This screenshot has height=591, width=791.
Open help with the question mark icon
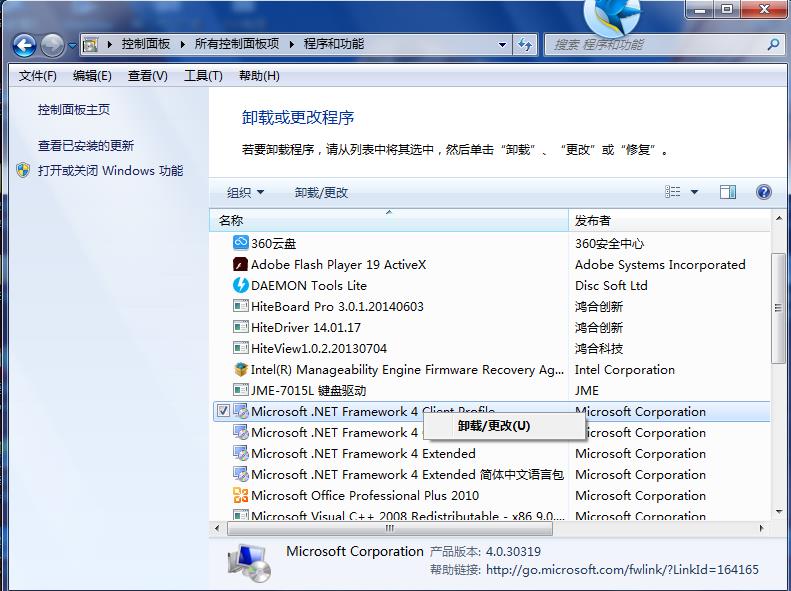tap(764, 192)
